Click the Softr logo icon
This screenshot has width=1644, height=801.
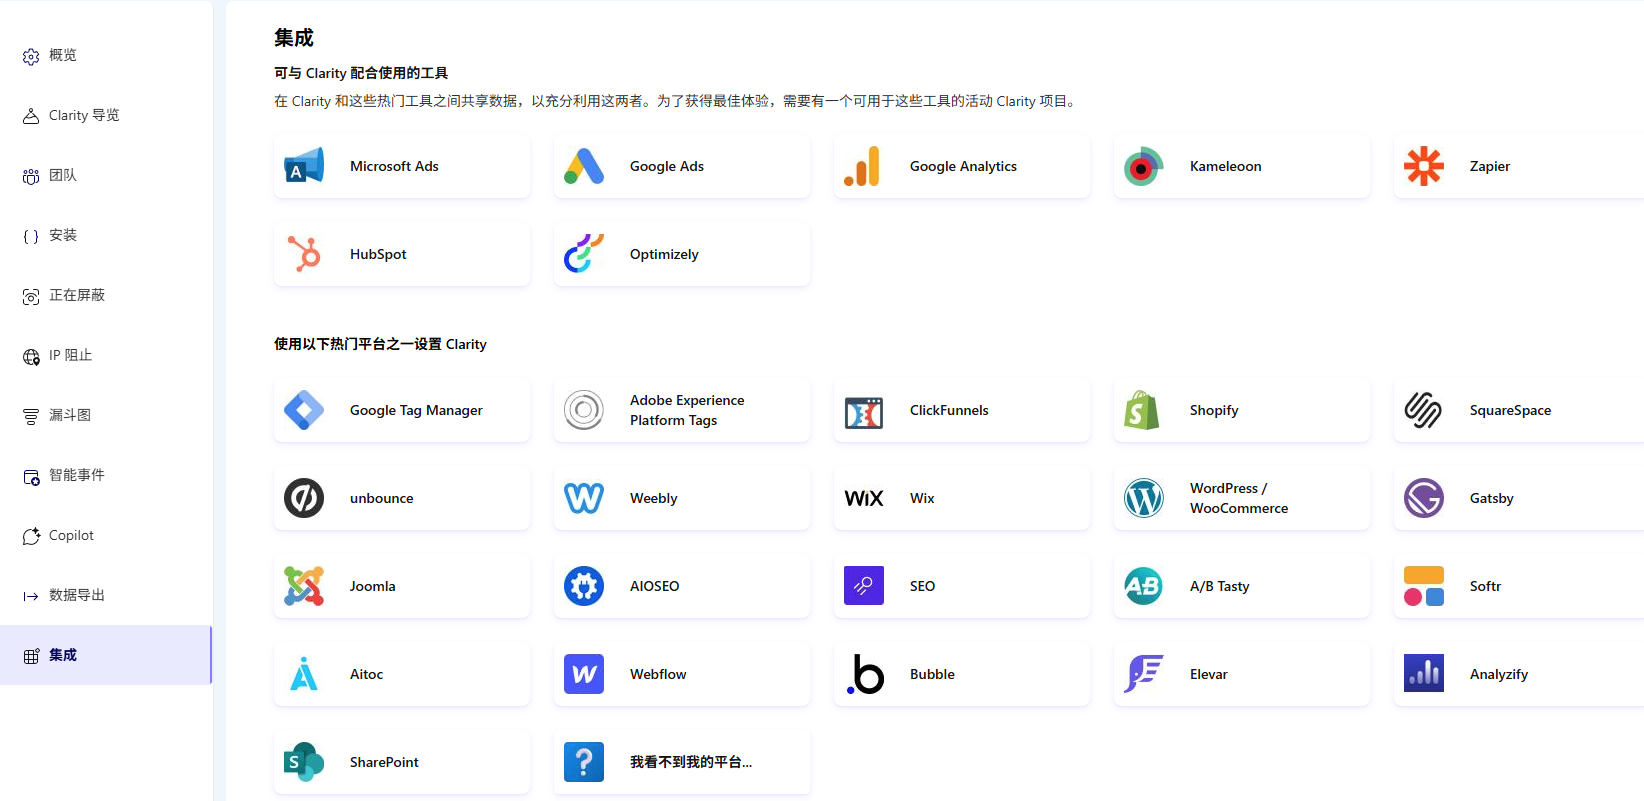click(1424, 586)
